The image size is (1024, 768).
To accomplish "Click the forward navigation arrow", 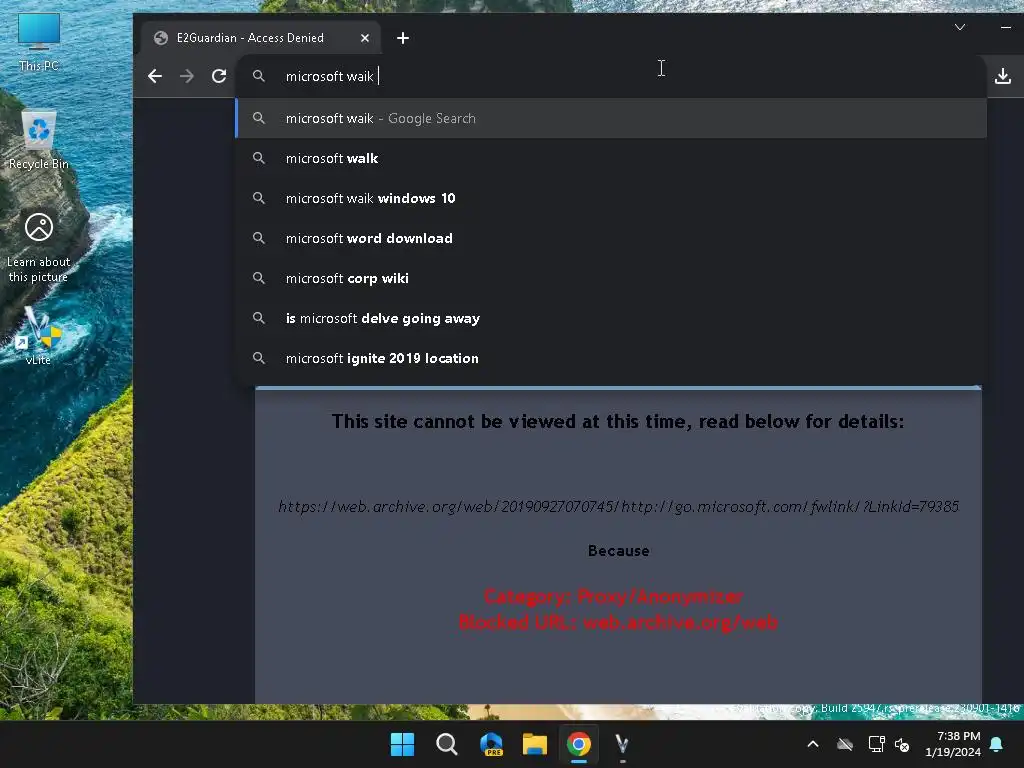I will 187,76.
